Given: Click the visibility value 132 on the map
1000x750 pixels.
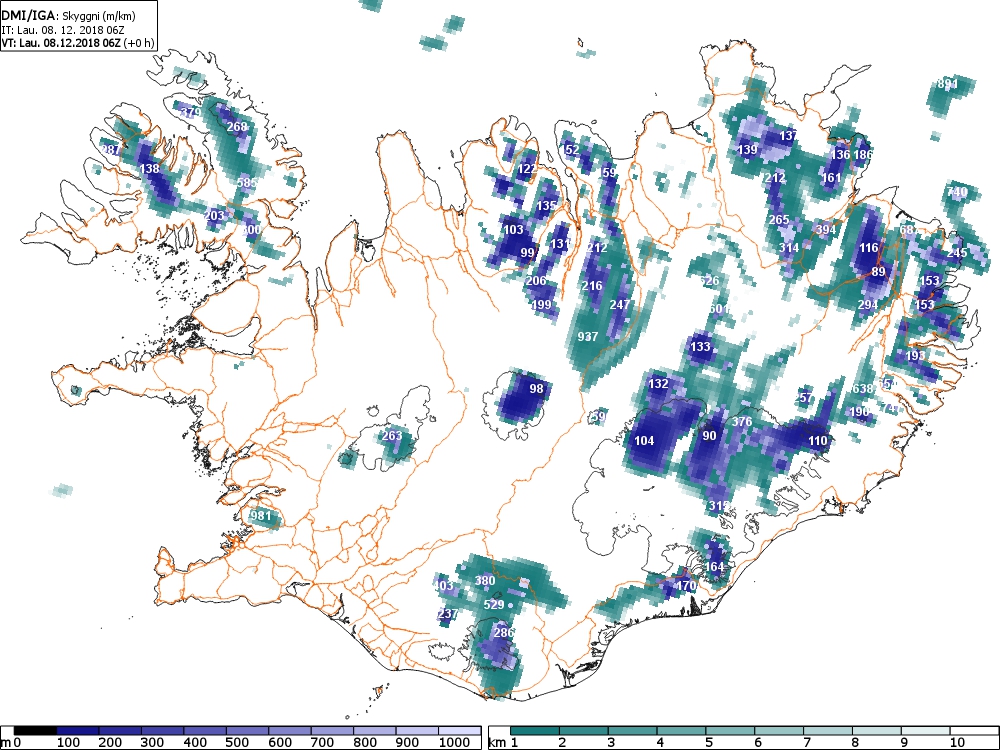Looking at the screenshot, I should (658, 383).
